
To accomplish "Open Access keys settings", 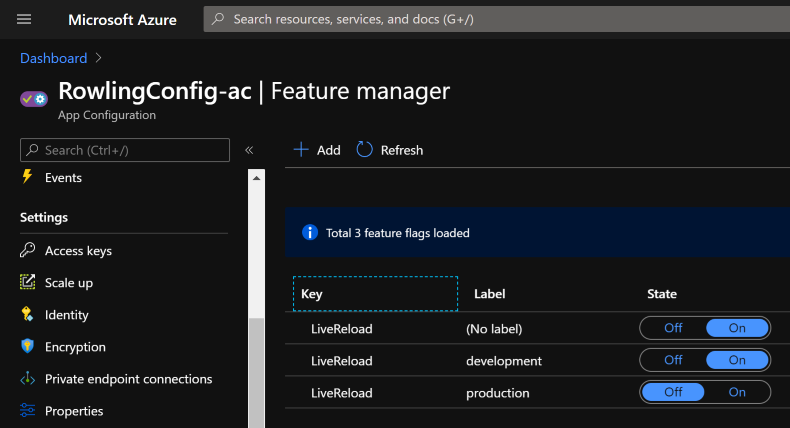I will click(78, 251).
